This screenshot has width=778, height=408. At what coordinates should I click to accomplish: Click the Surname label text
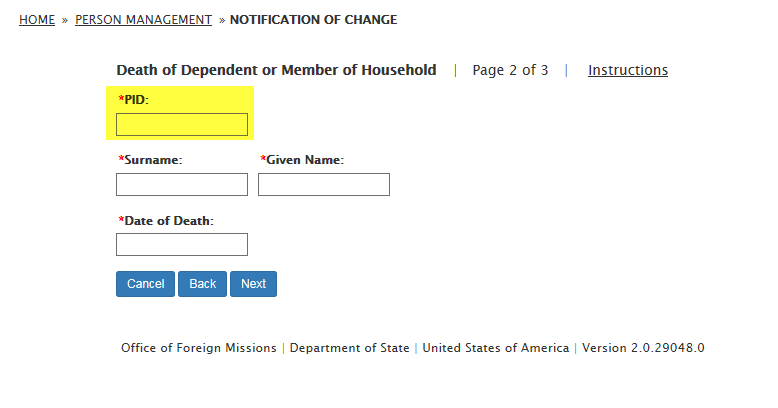point(153,160)
